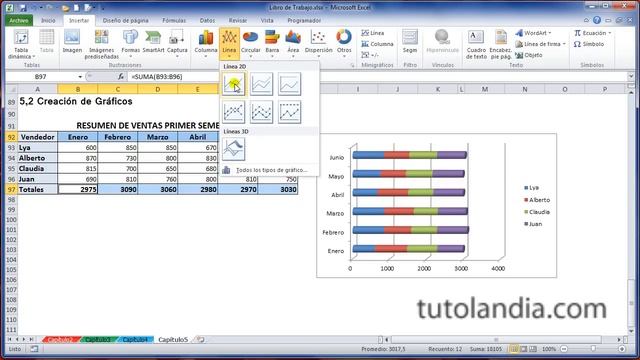Switch to the Vista tab
Image resolution: width=640 pixels, height=360 pixels.
click(267, 20)
